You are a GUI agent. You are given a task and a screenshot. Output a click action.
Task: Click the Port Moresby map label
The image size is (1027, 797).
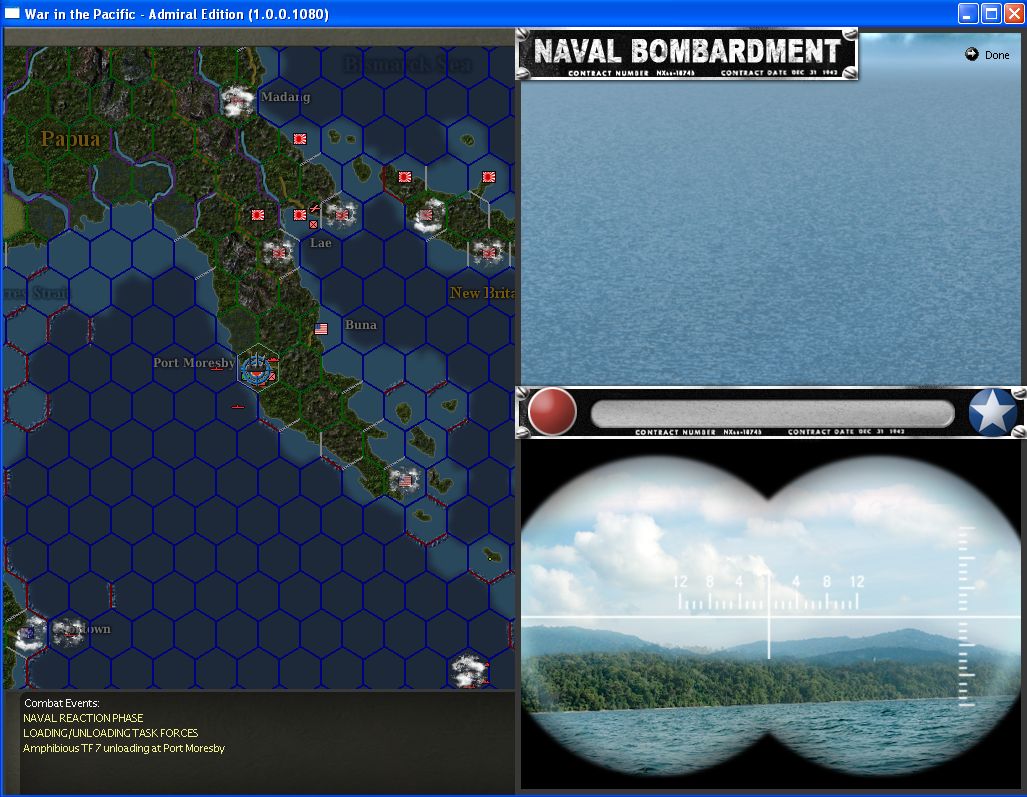194,363
